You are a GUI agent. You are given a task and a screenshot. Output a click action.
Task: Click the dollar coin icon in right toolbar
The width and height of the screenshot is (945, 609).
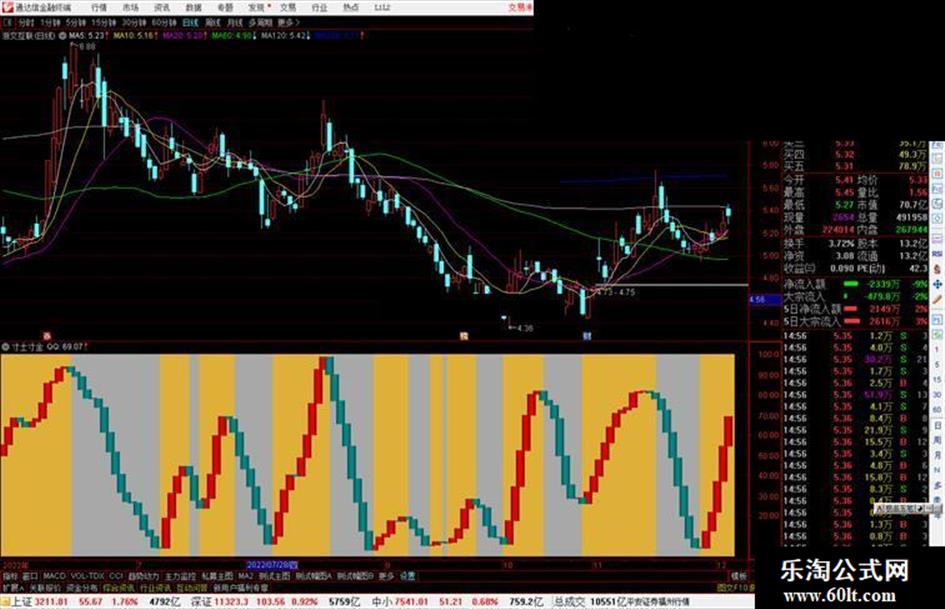(937, 269)
